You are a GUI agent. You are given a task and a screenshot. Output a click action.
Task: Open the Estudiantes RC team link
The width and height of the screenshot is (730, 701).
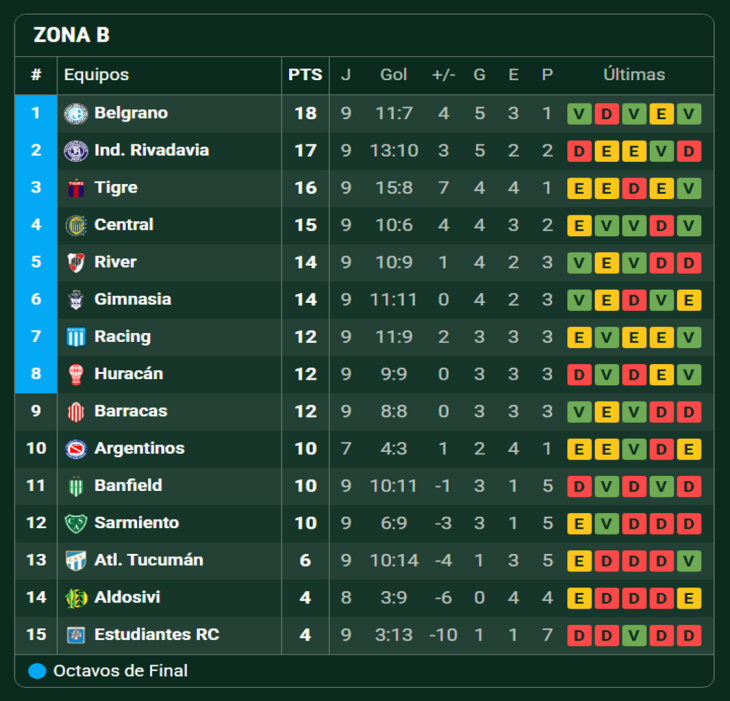click(x=156, y=635)
